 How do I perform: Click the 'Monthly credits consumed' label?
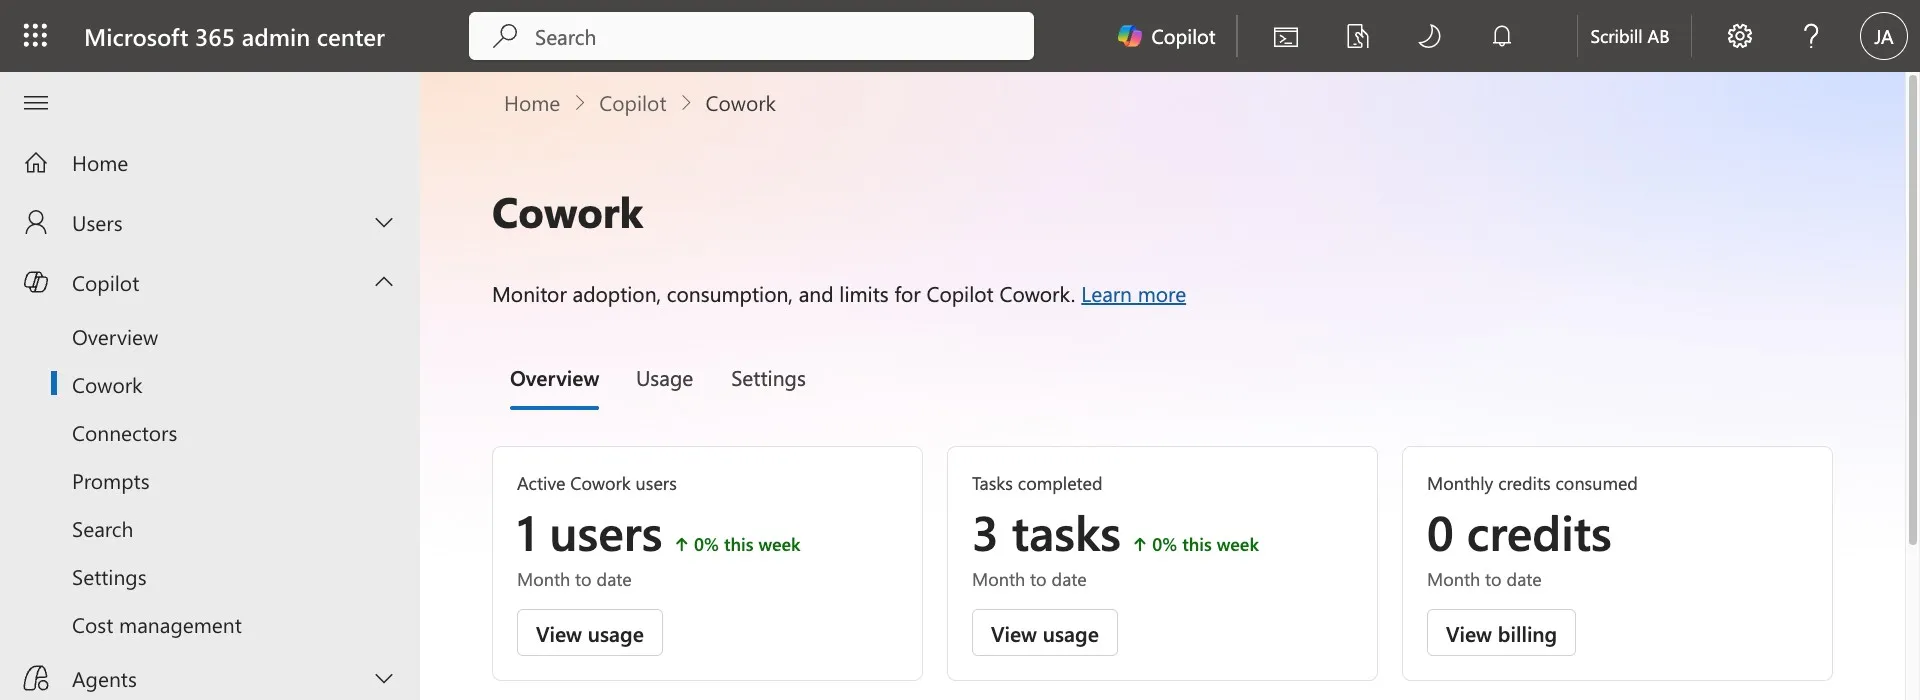1532,484
